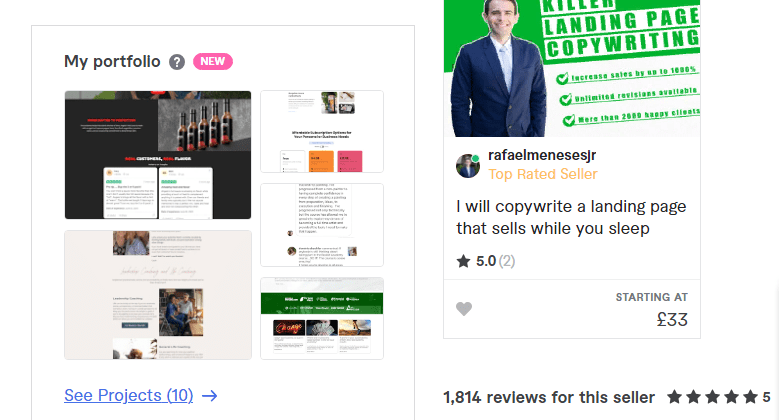Open the See Projects (10) link
The height and width of the screenshot is (420, 779).
129,395
